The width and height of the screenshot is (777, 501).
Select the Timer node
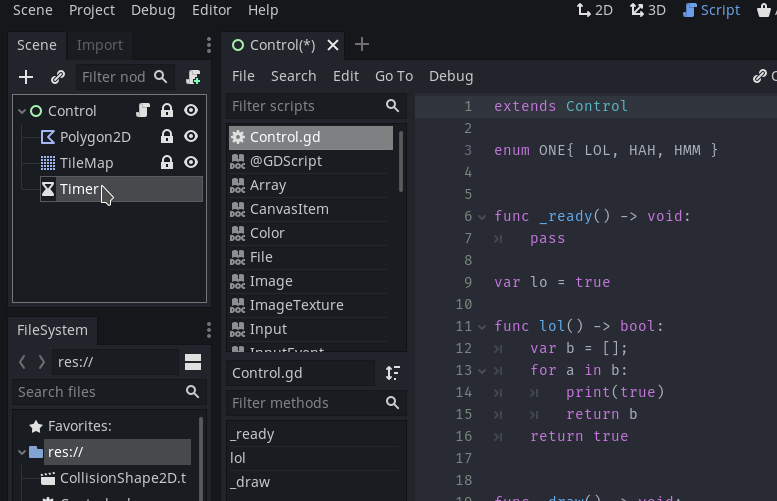click(x=121, y=189)
